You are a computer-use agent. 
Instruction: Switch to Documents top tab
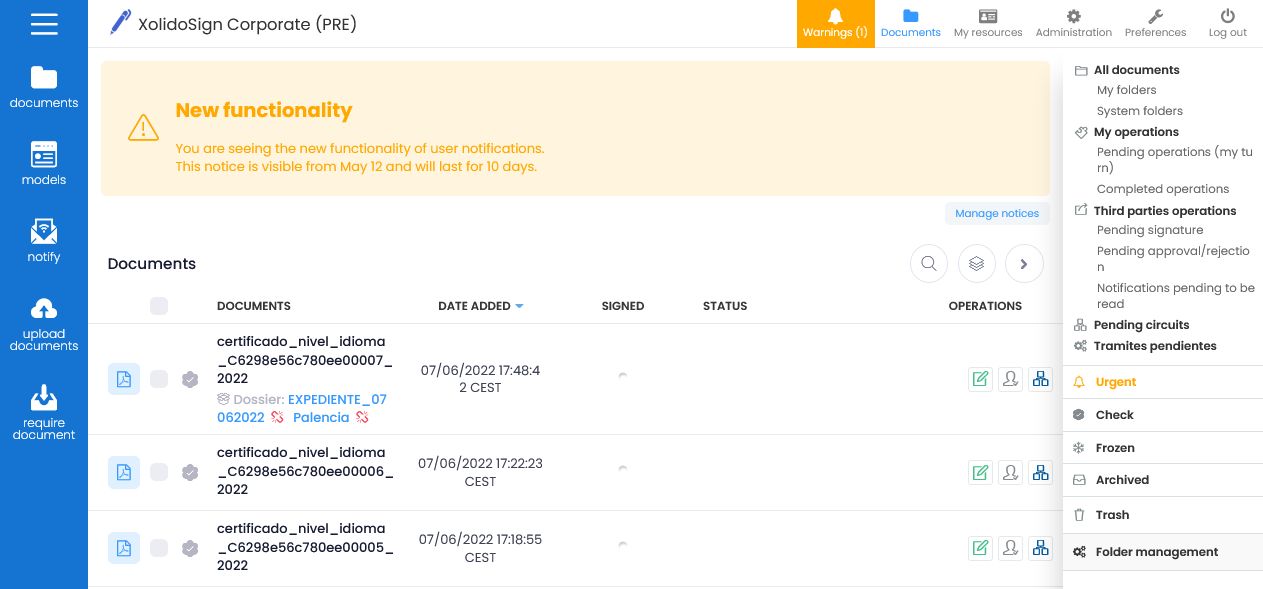click(x=911, y=24)
